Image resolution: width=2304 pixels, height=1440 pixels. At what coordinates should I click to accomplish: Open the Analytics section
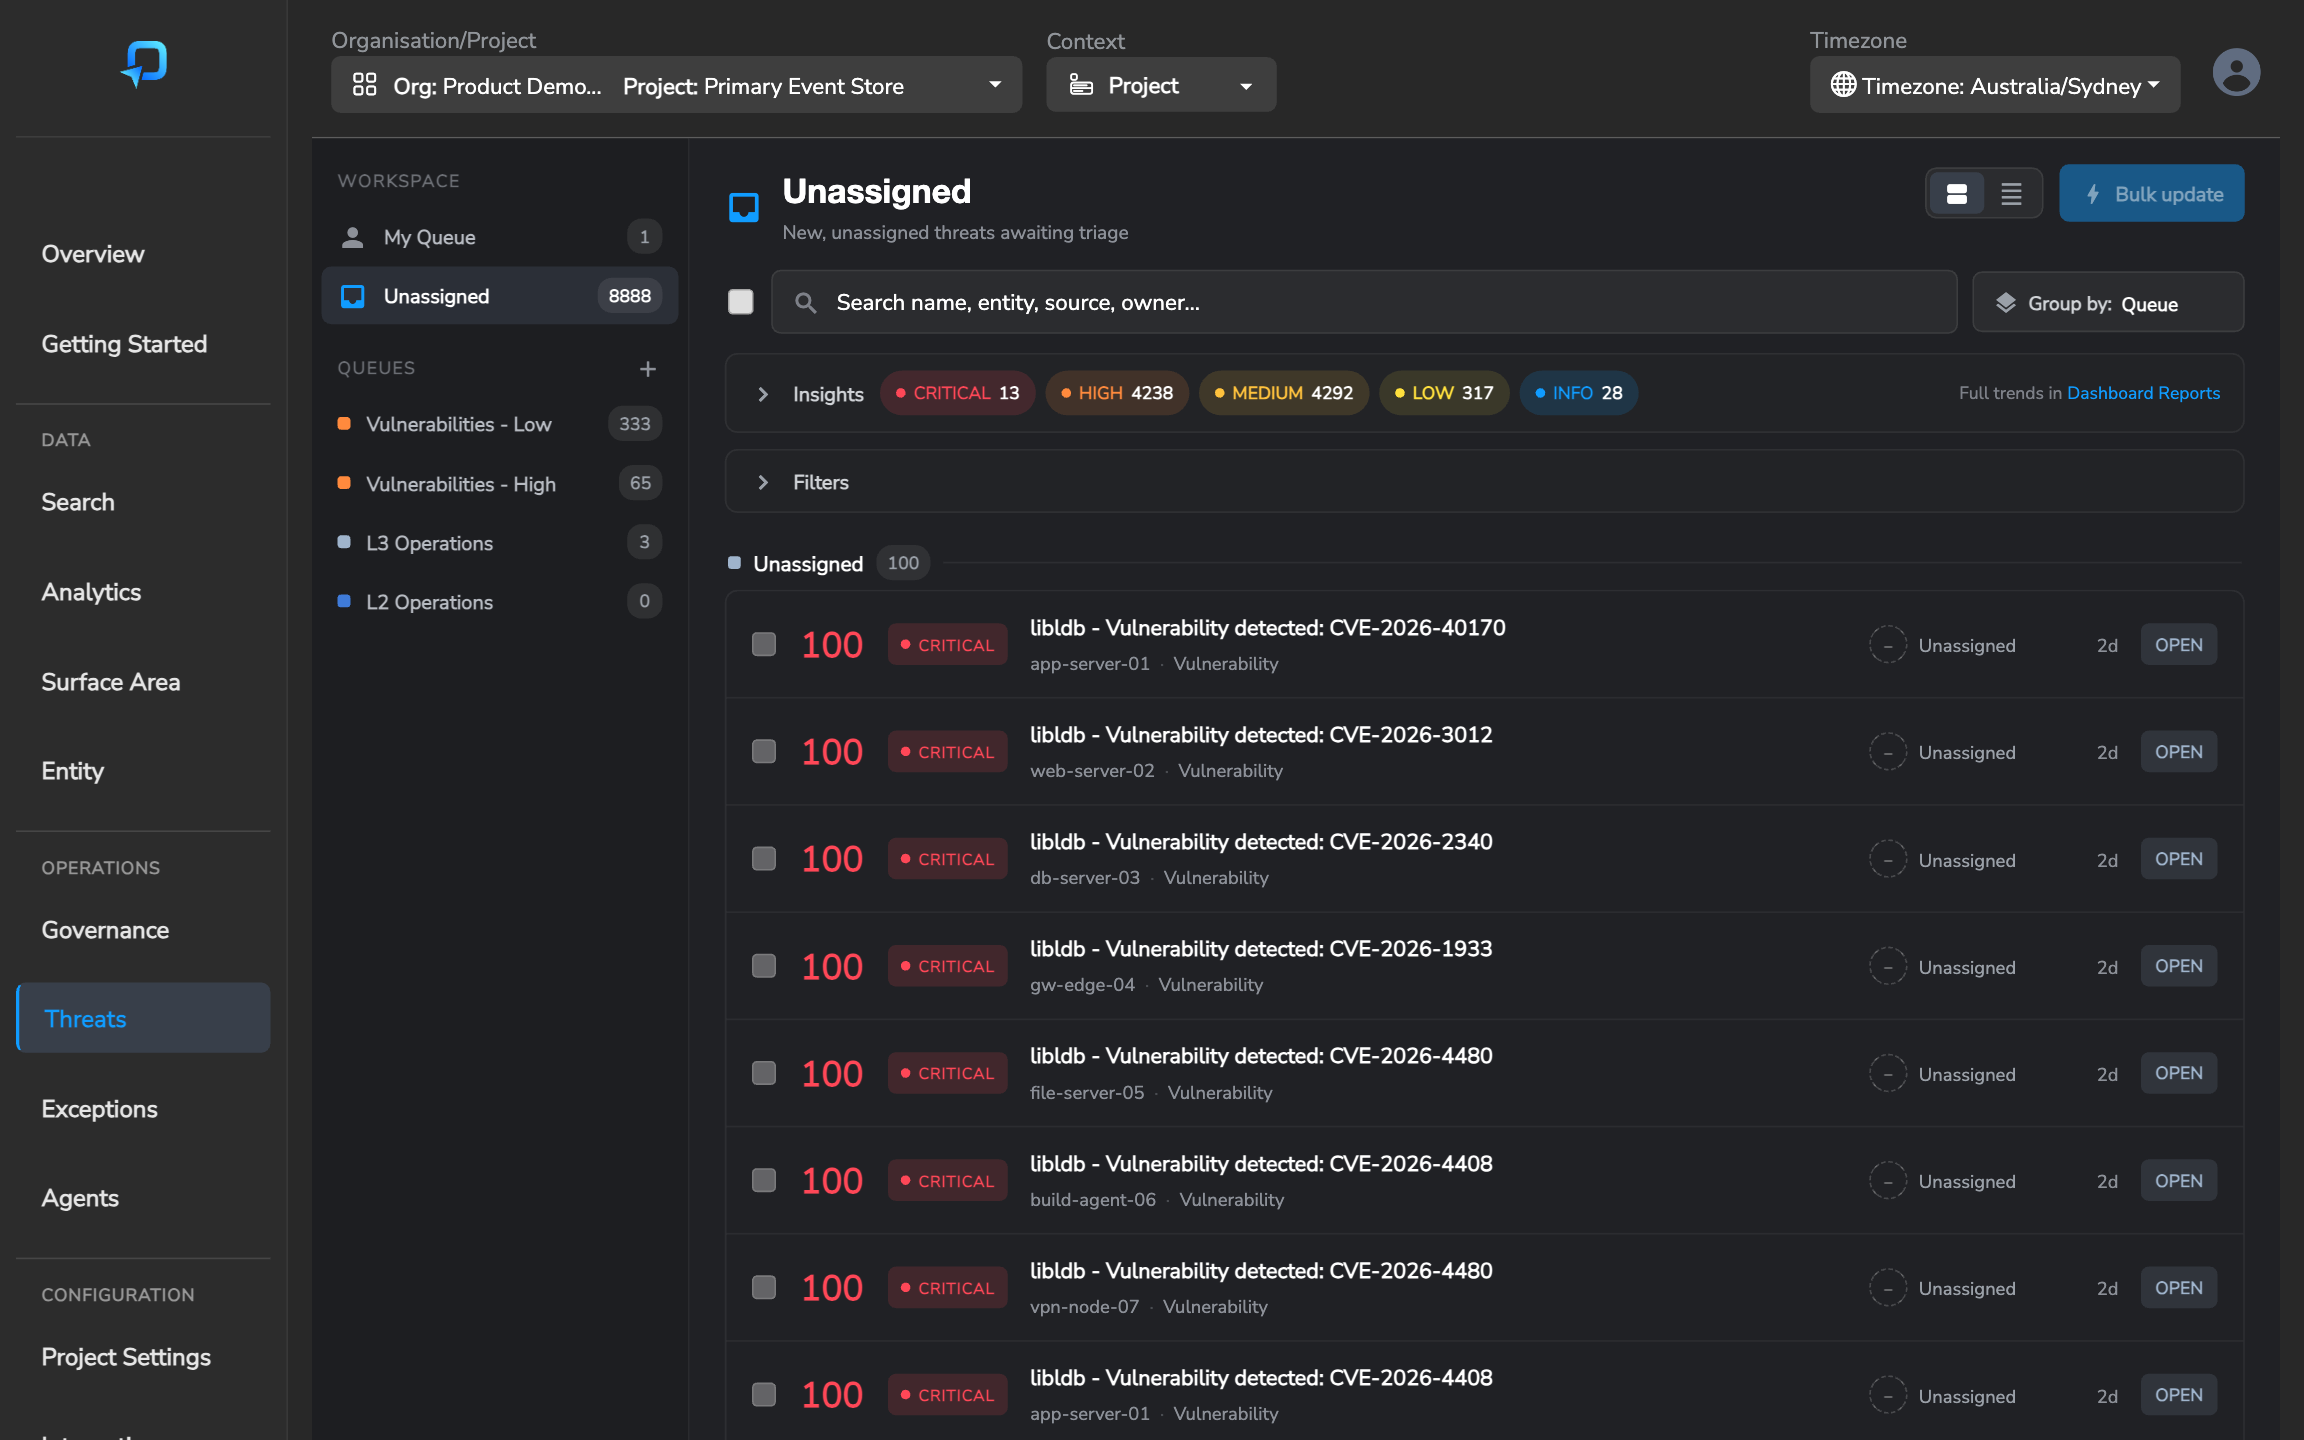pyautogui.click(x=91, y=592)
